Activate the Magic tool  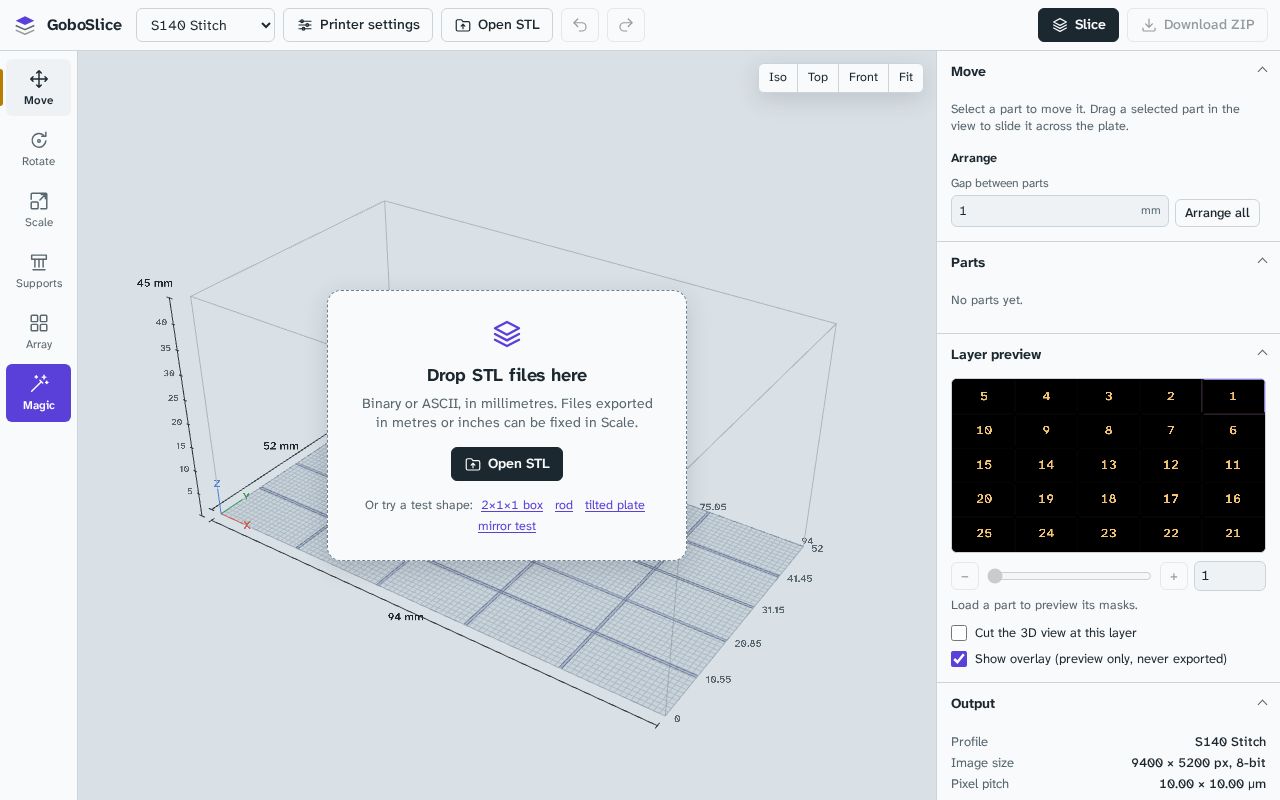38,392
